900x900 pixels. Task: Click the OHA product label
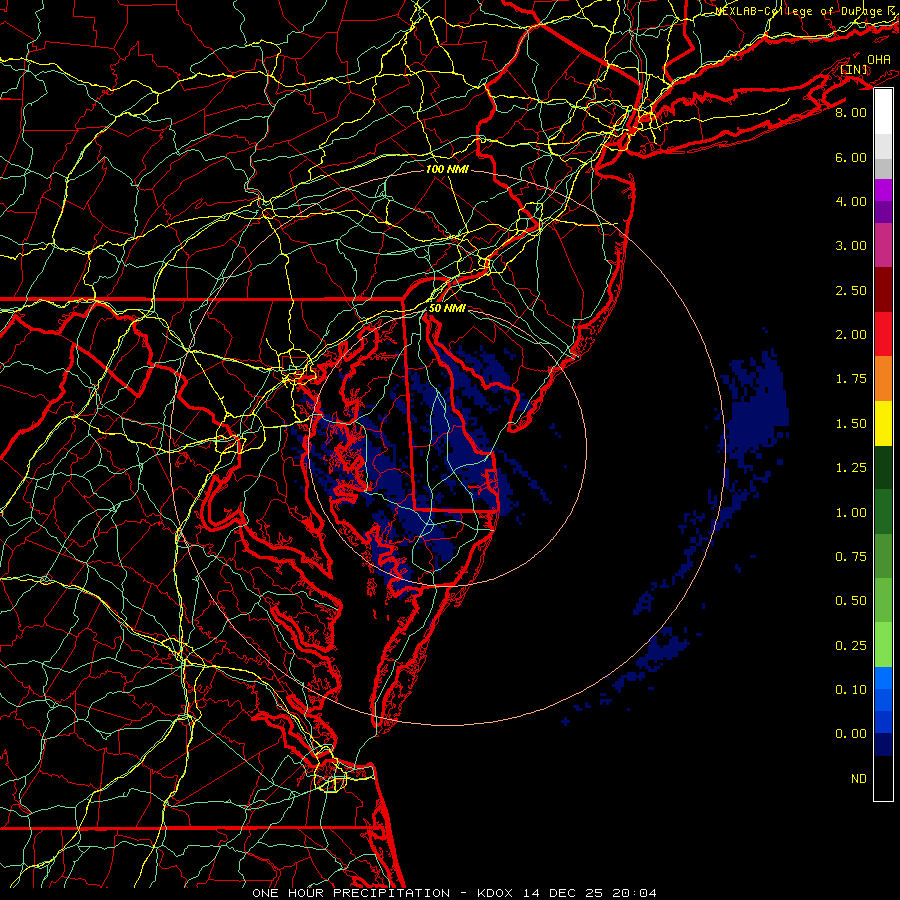click(x=879, y=59)
